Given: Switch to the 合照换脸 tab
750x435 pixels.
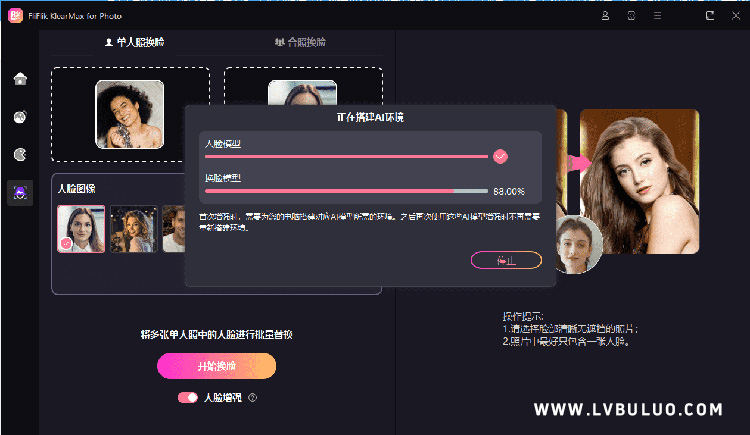Looking at the screenshot, I should pyautogui.click(x=300, y=42).
